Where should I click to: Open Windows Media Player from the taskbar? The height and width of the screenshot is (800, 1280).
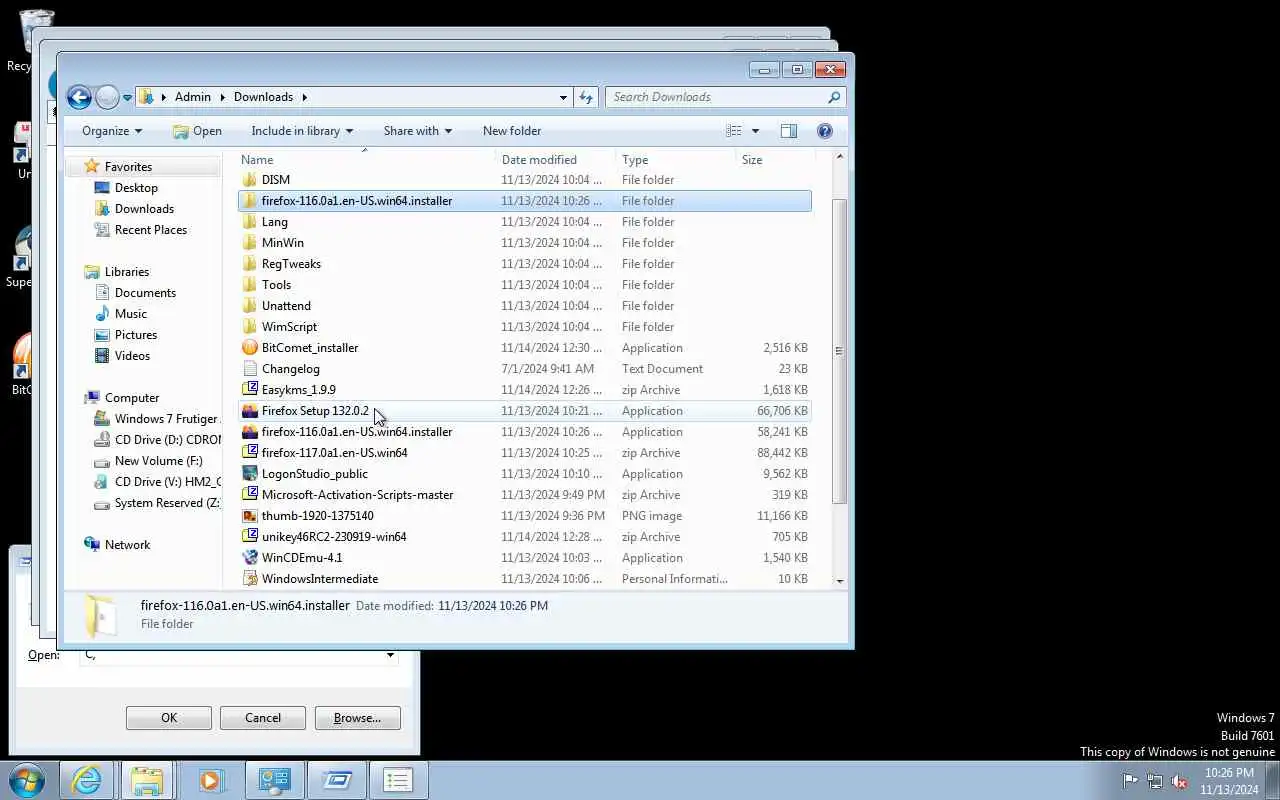pos(210,780)
